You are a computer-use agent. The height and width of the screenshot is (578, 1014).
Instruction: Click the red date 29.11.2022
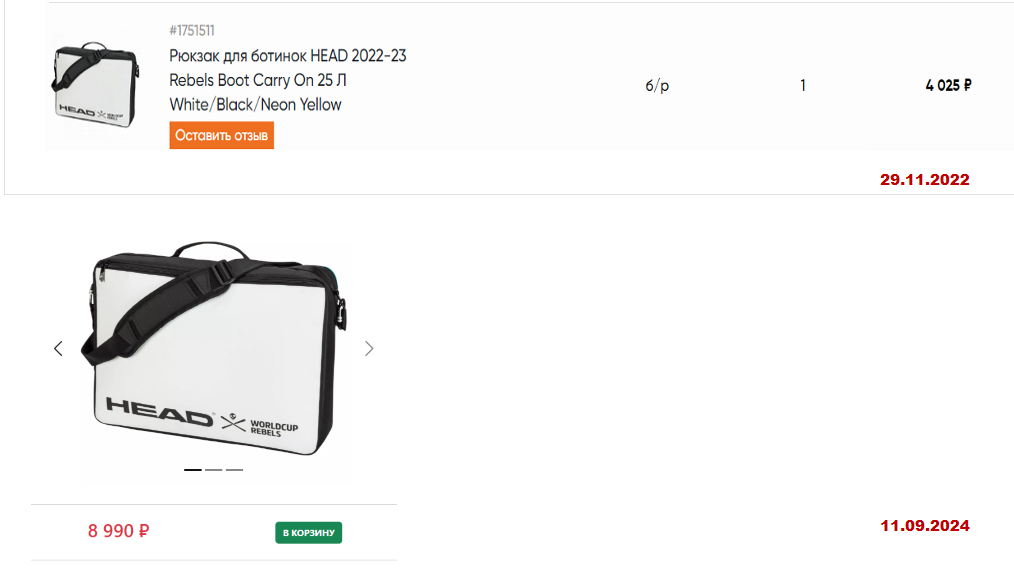[925, 180]
